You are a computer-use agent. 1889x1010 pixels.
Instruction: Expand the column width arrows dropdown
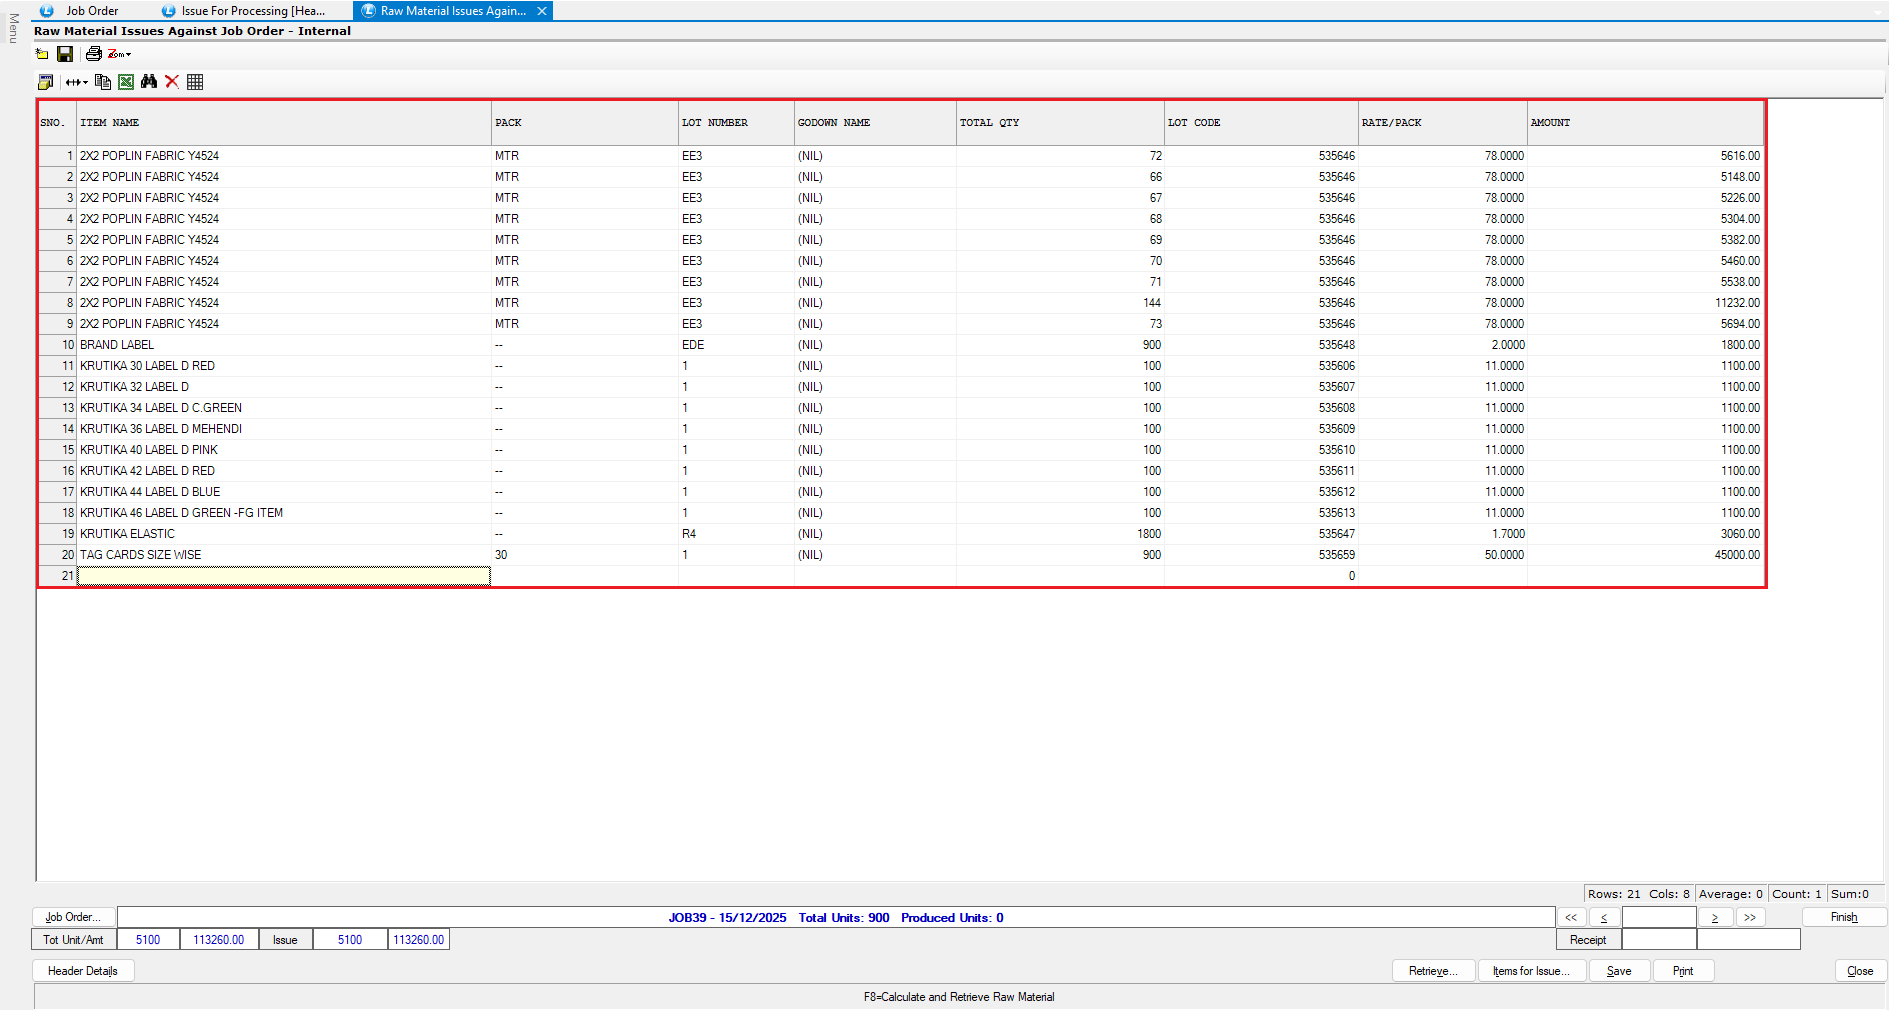coord(77,82)
